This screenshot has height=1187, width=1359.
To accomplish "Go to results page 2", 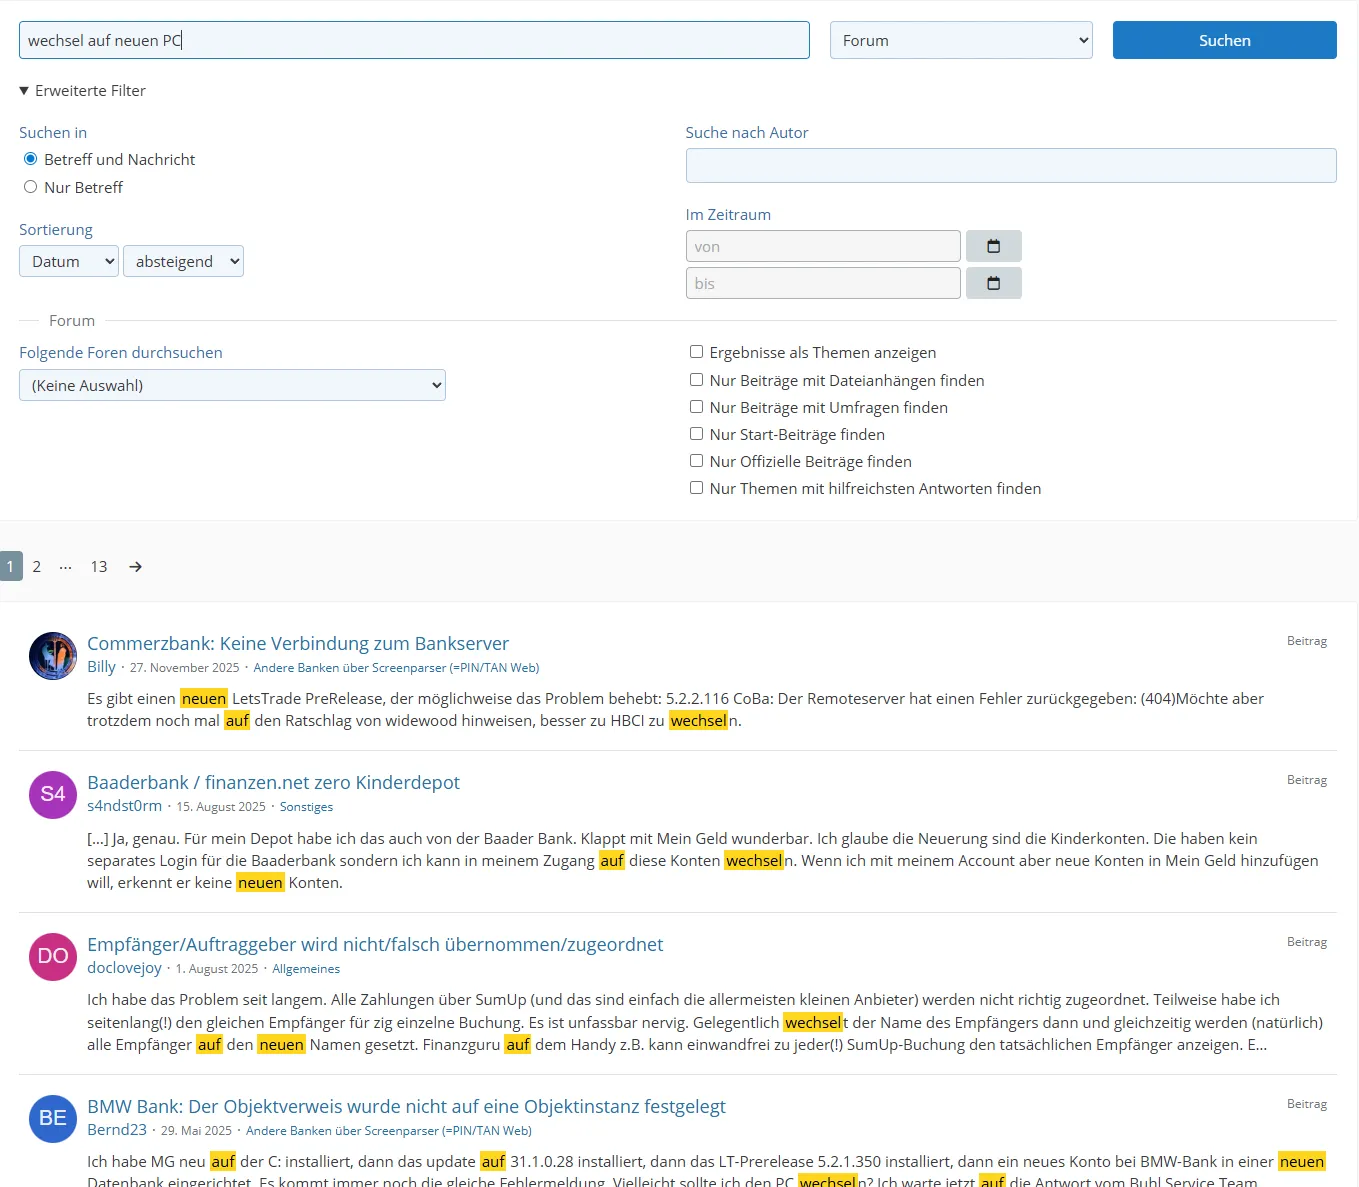I will tap(37, 567).
